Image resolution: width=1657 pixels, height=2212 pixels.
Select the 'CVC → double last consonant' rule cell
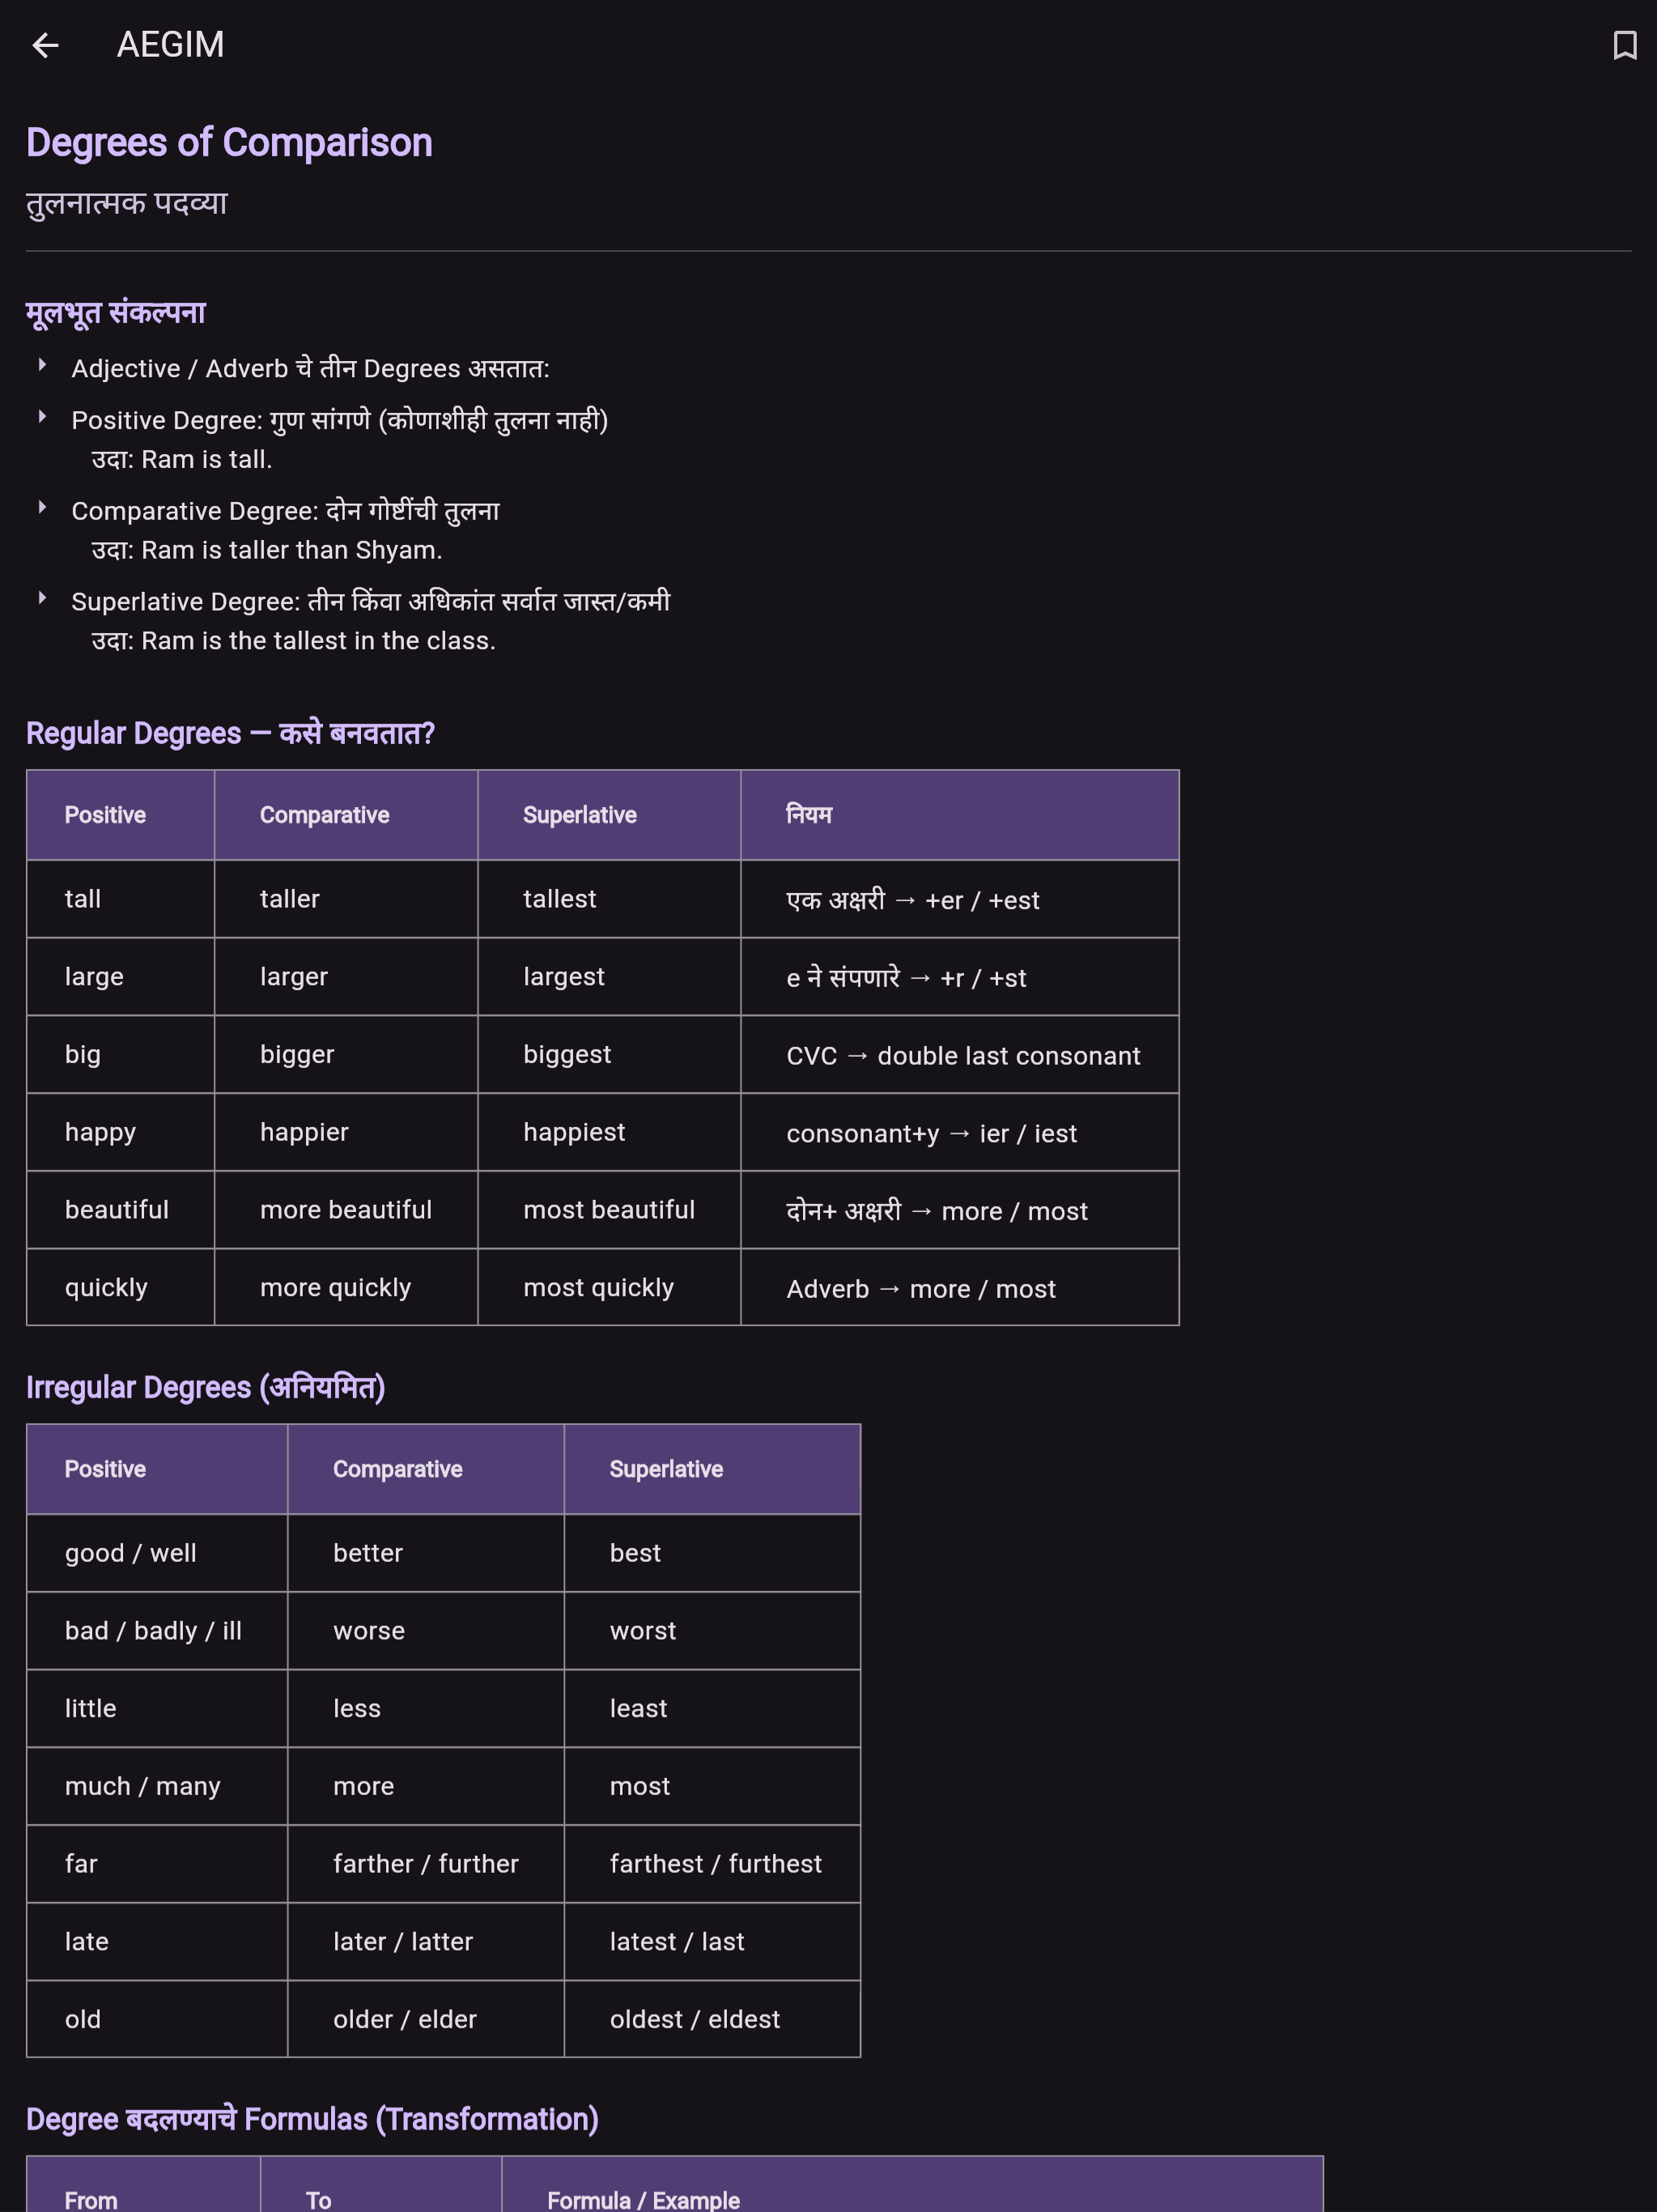(959, 1054)
